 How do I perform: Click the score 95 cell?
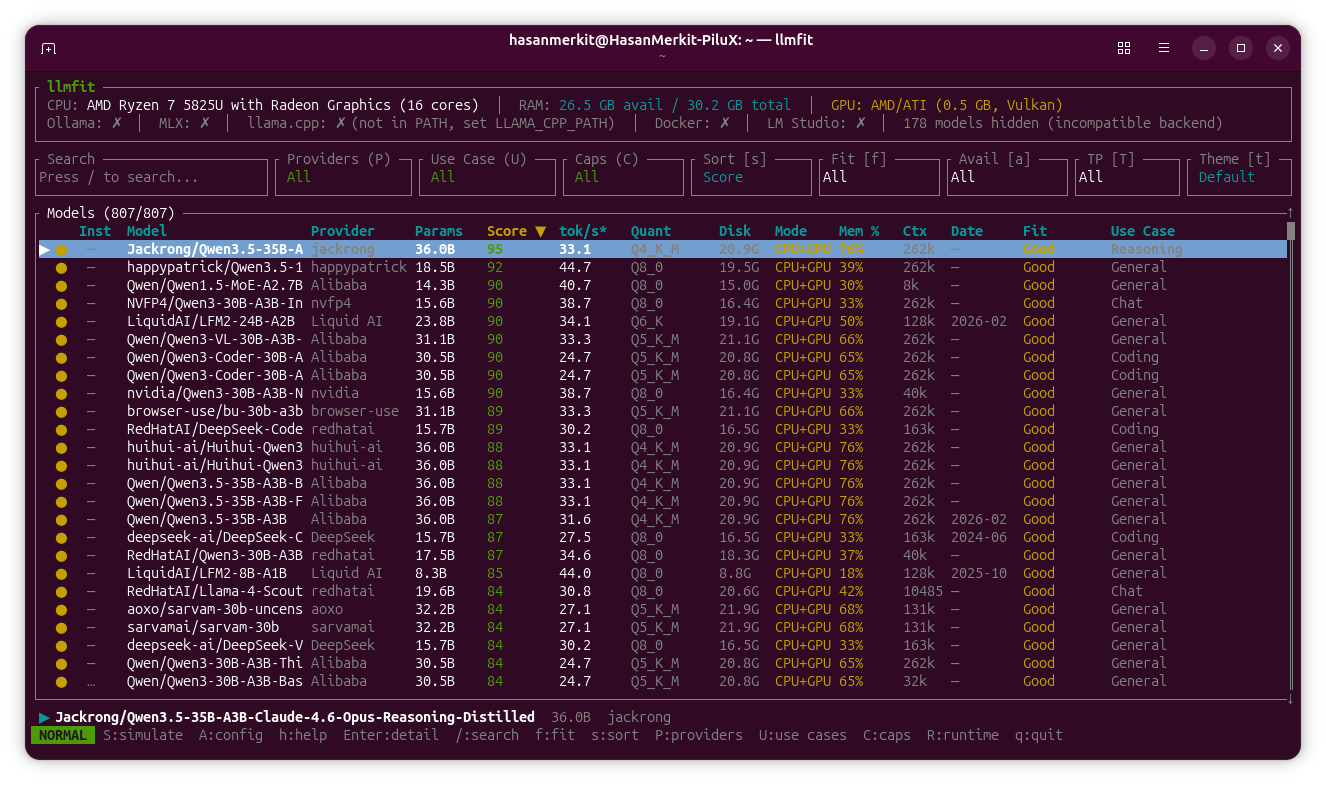coord(495,250)
